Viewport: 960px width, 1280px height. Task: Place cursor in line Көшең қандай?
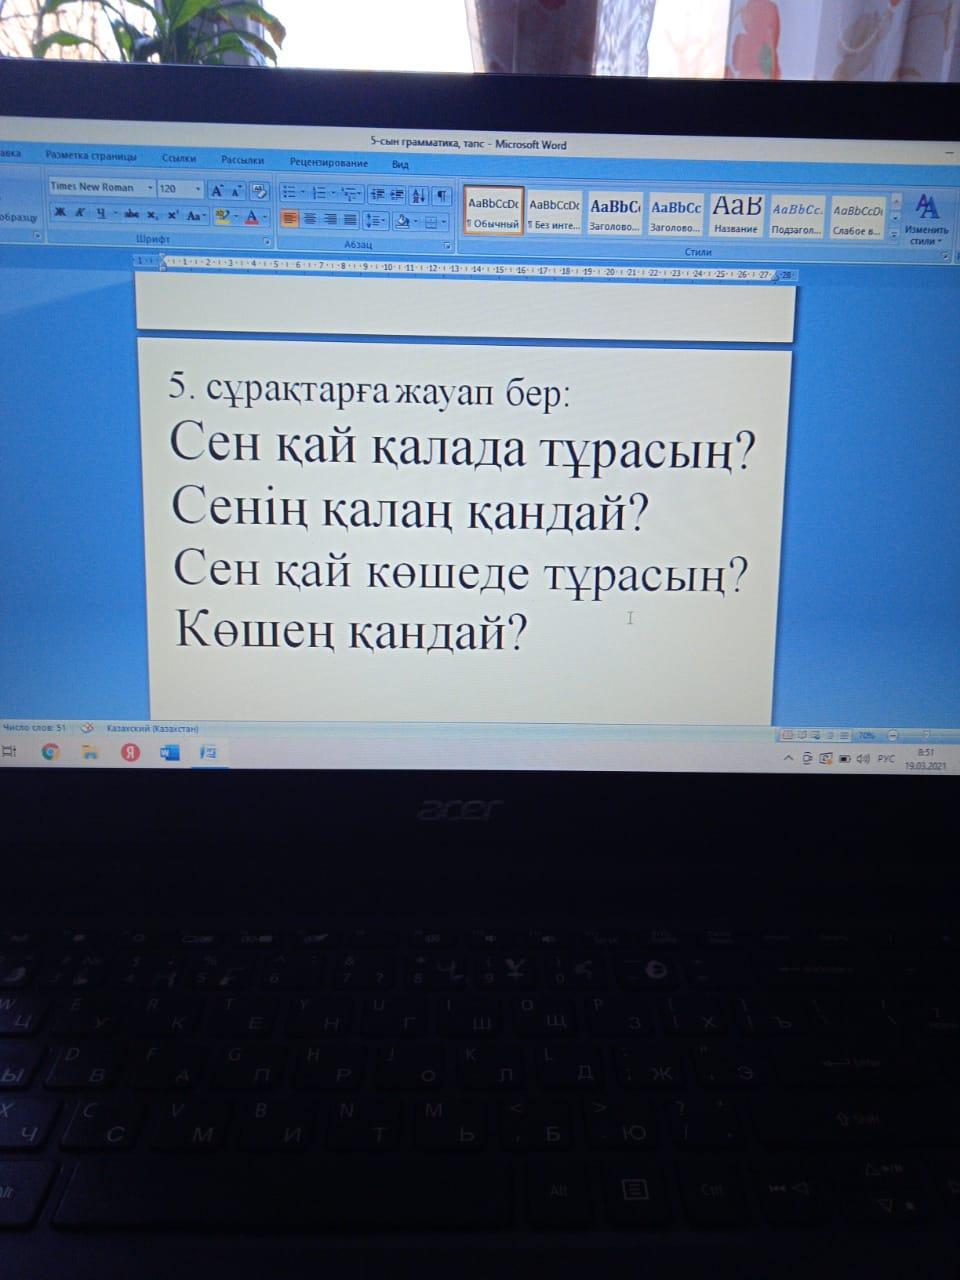(x=351, y=631)
